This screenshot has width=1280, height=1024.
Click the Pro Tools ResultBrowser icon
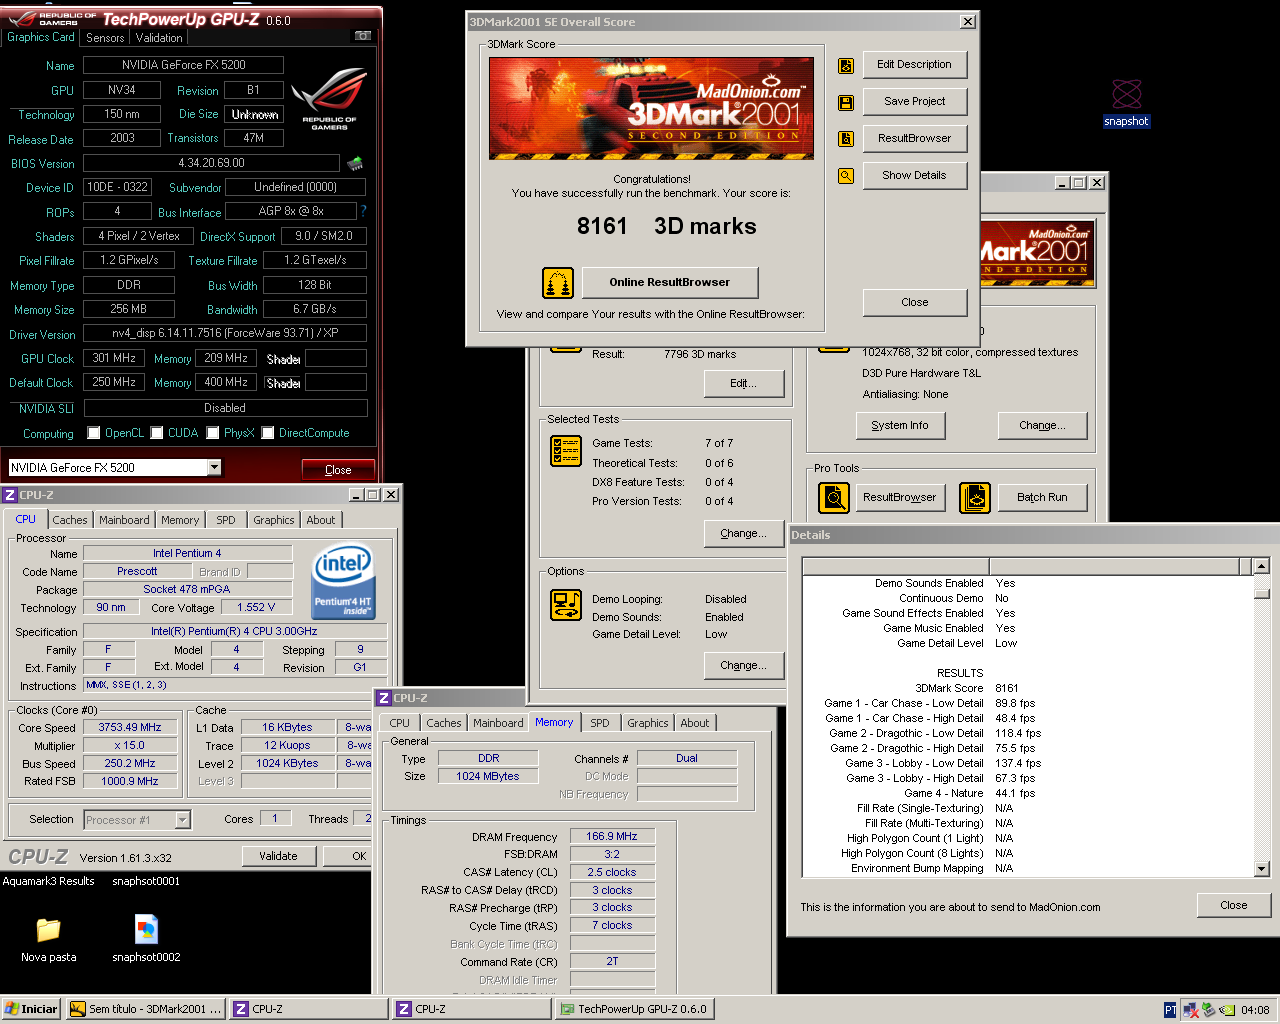(834, 497)
